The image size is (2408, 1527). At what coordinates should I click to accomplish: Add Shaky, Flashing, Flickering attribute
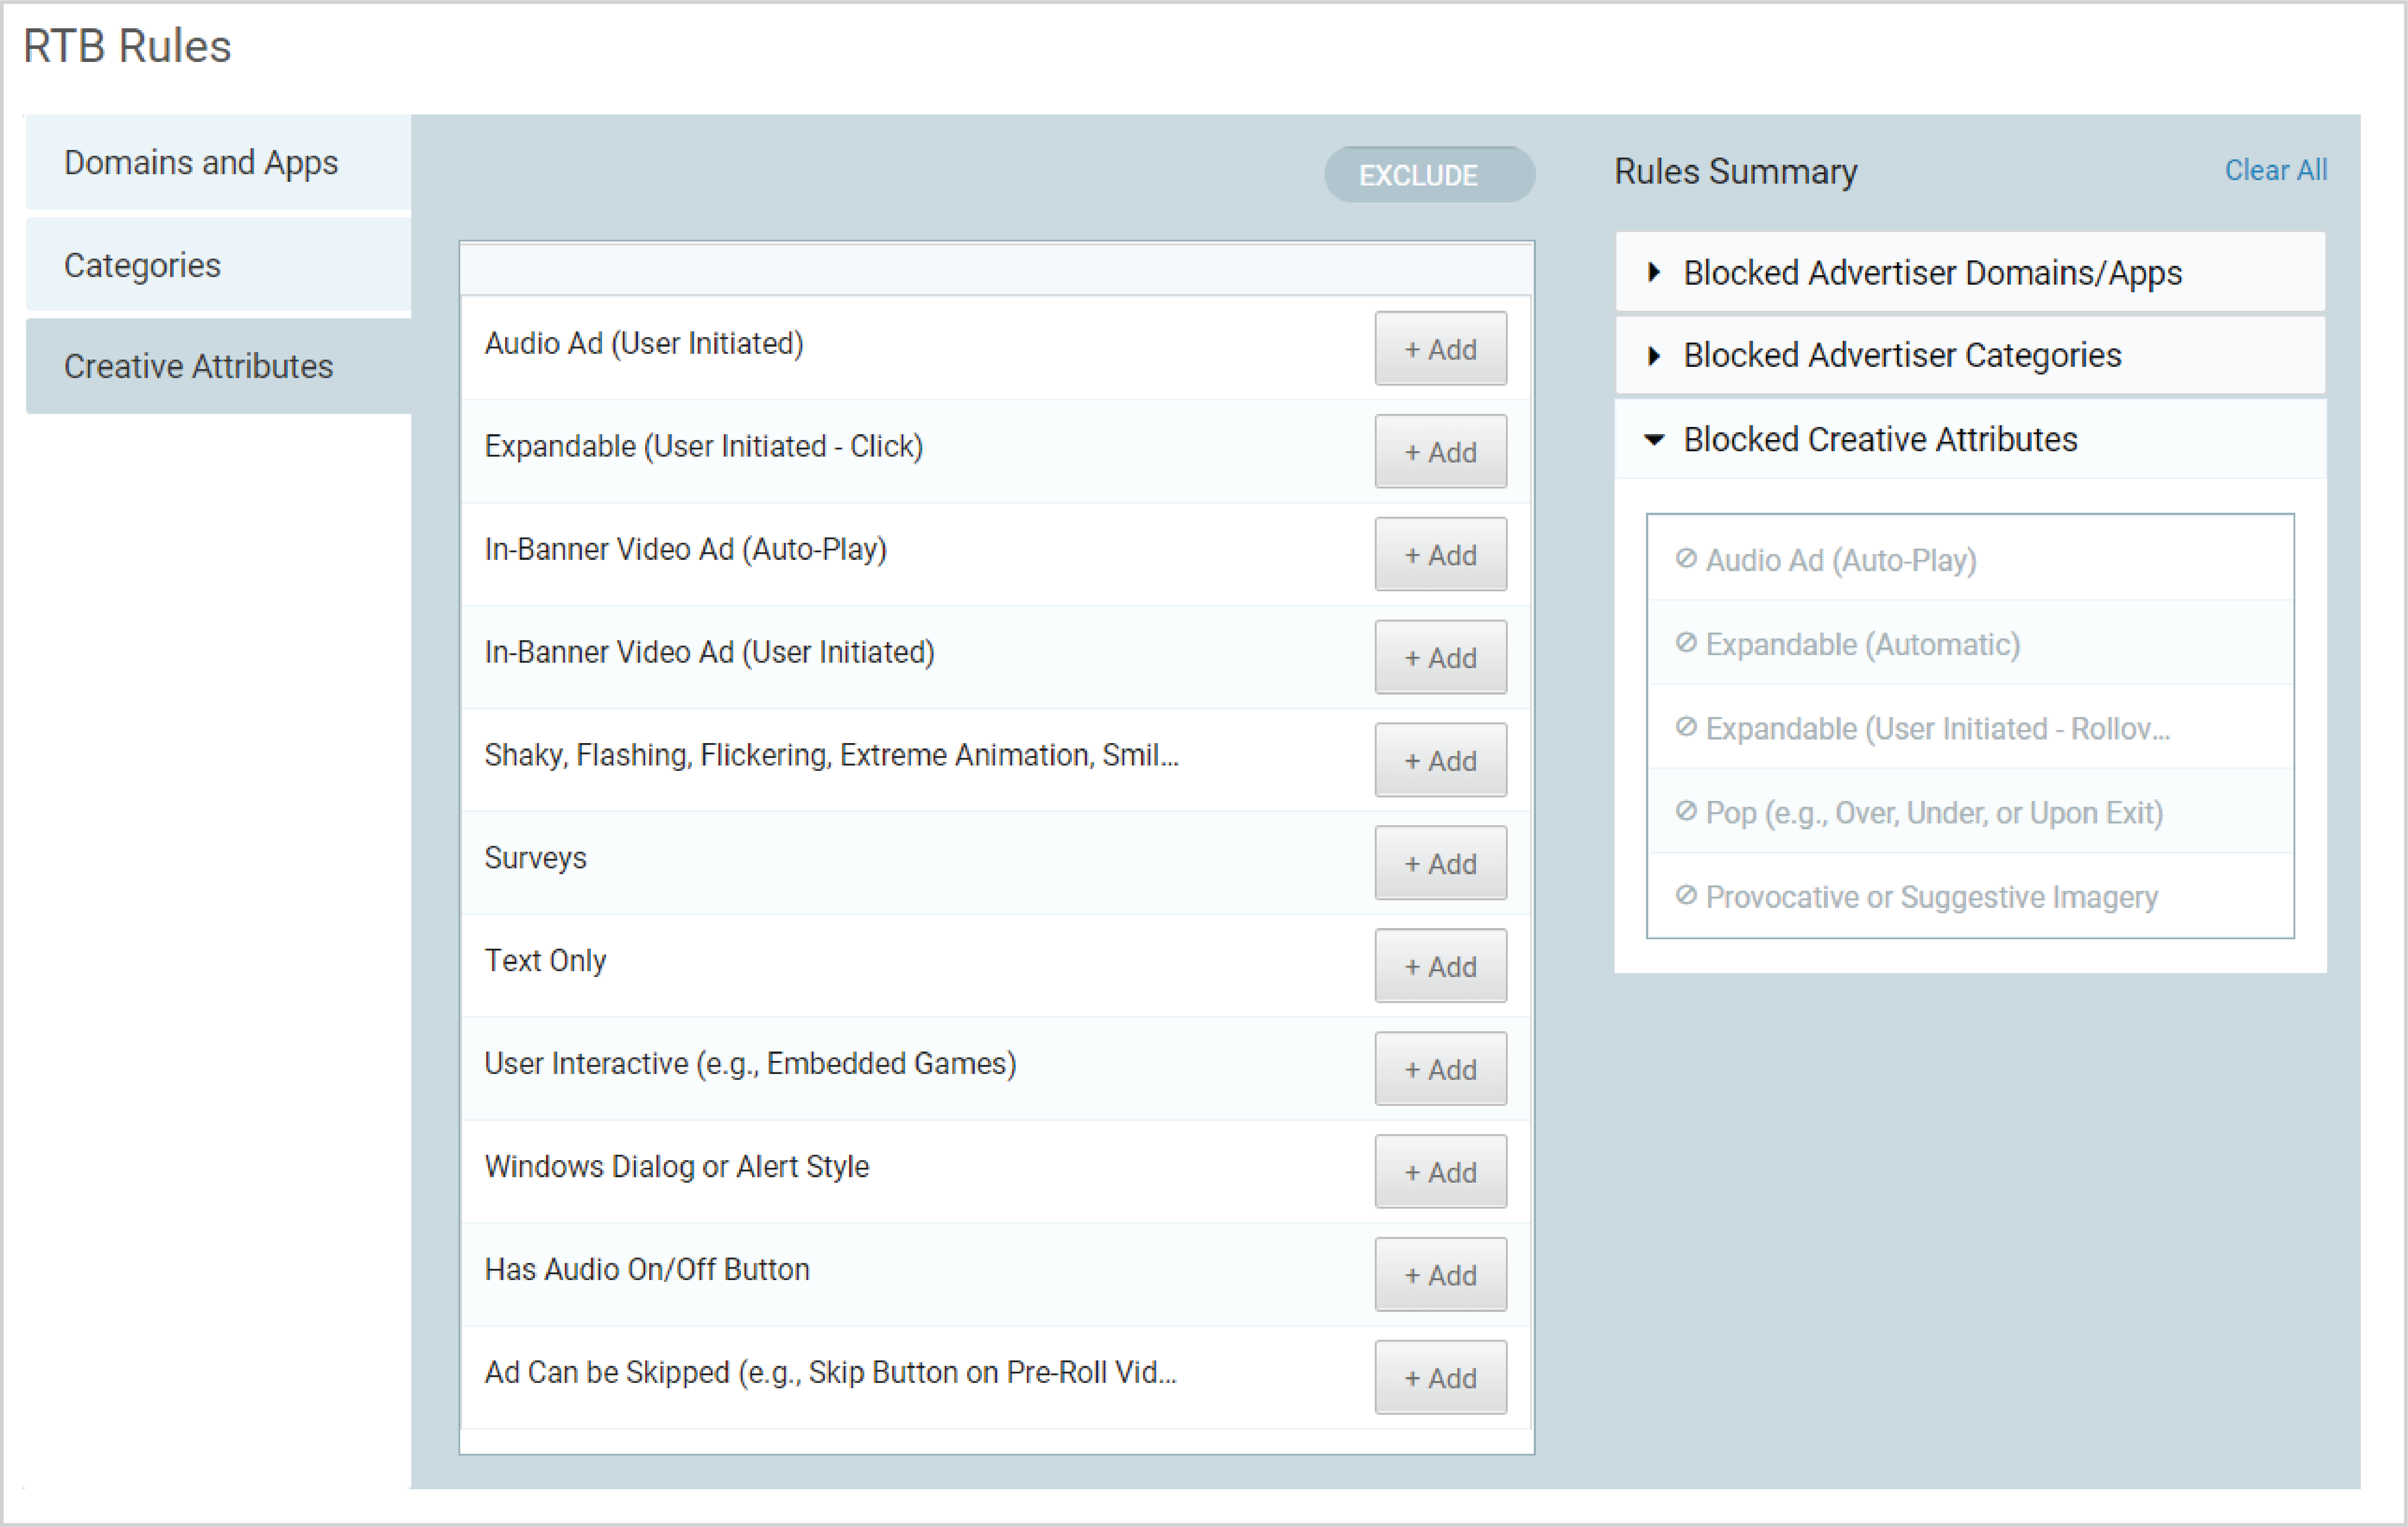(1440, 761)
